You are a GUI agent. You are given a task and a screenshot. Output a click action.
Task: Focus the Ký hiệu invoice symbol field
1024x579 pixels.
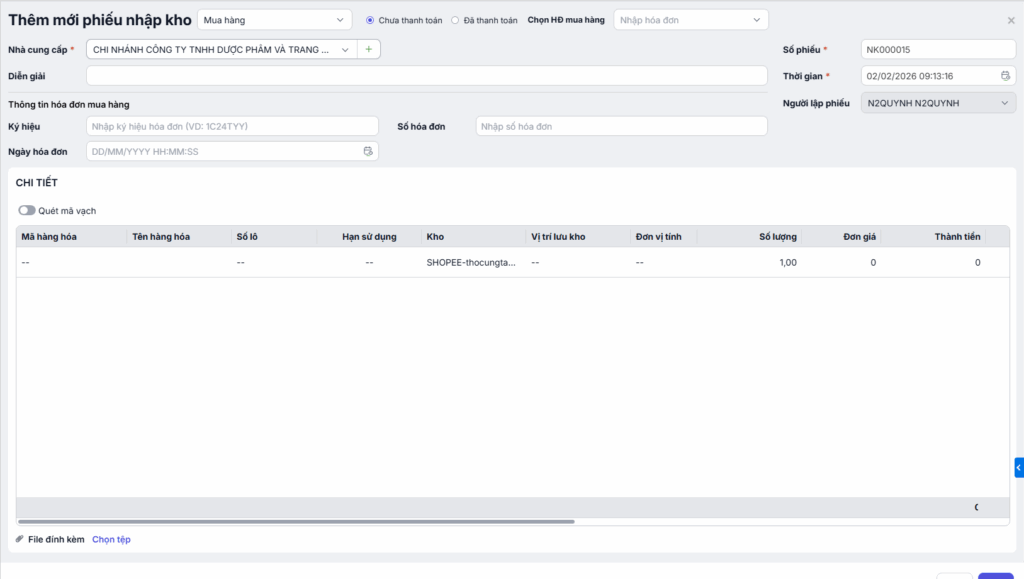(232, 126)
